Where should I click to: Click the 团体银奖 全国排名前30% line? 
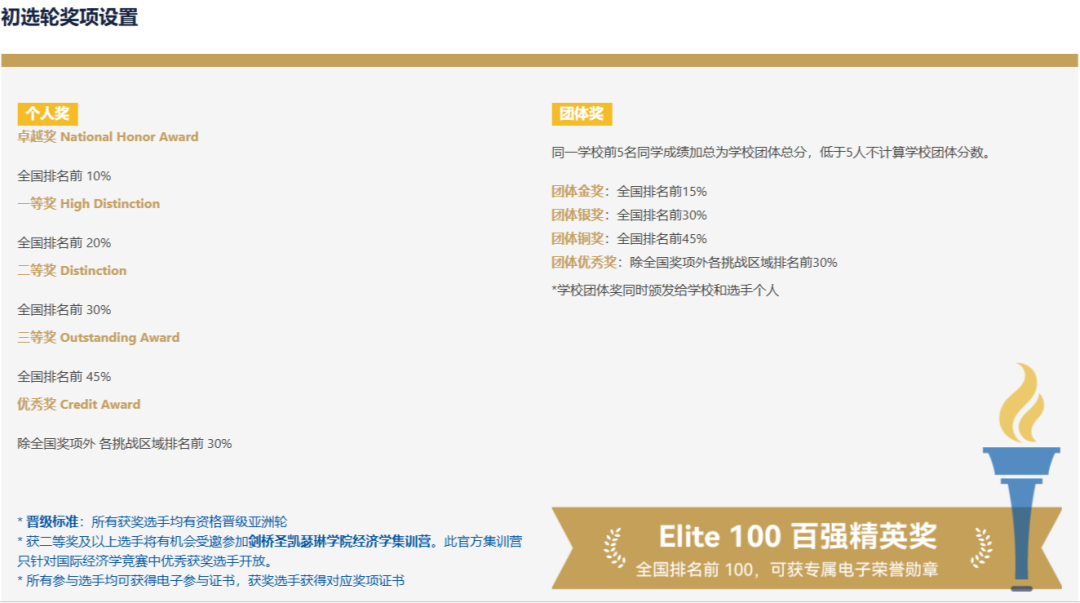click(x=629, y=215)
